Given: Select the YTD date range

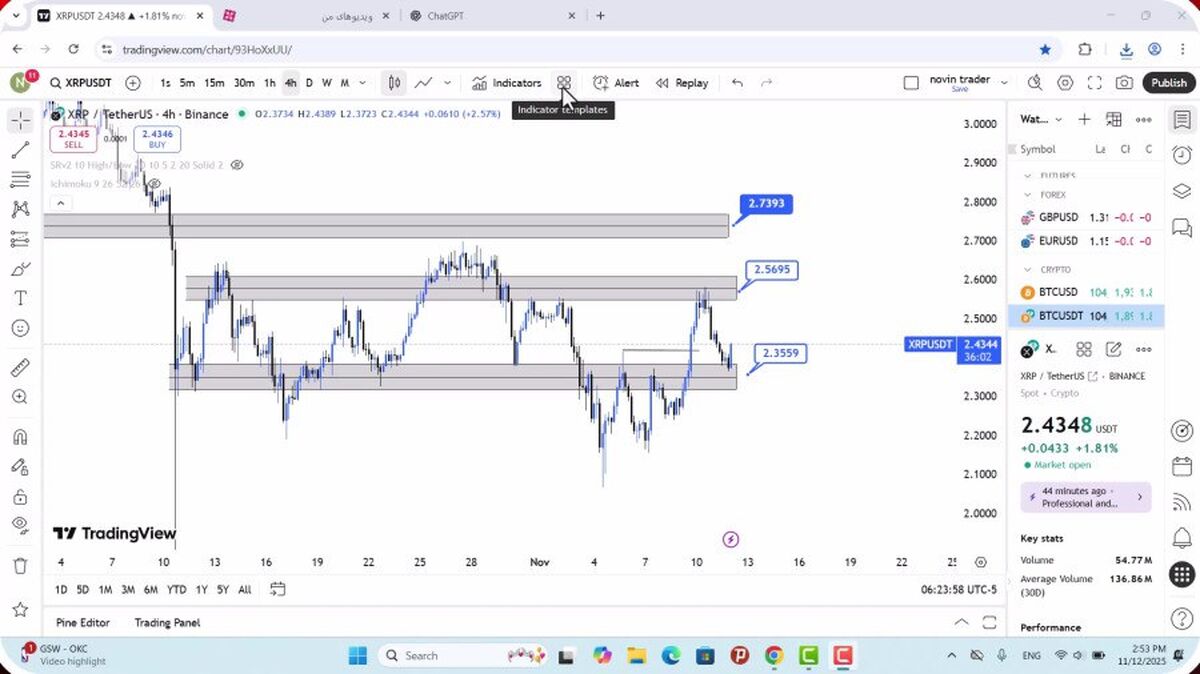Looking at the screenshot, I should (176, 589).
